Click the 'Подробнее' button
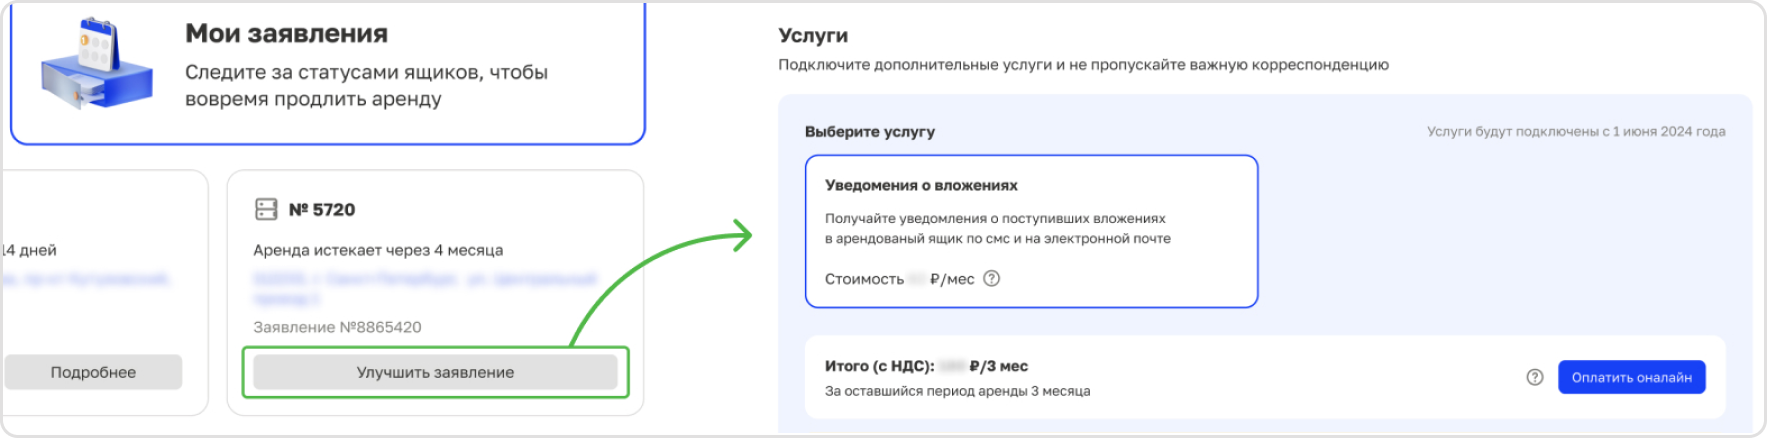The image size is (1767, 438). coord(93,372)
